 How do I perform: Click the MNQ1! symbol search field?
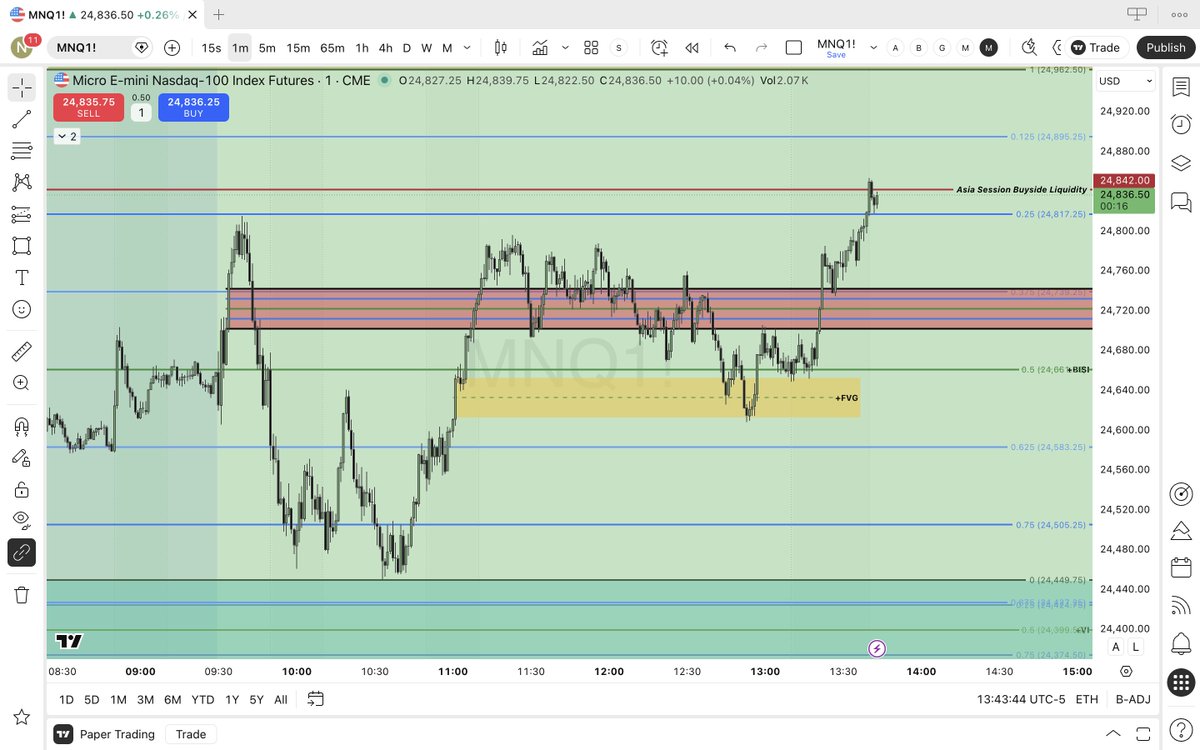point(101,47)
